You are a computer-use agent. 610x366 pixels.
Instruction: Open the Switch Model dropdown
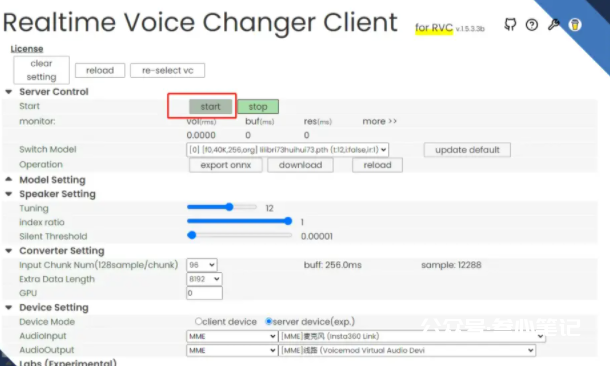pyautogui.click(x=287, y=150)
